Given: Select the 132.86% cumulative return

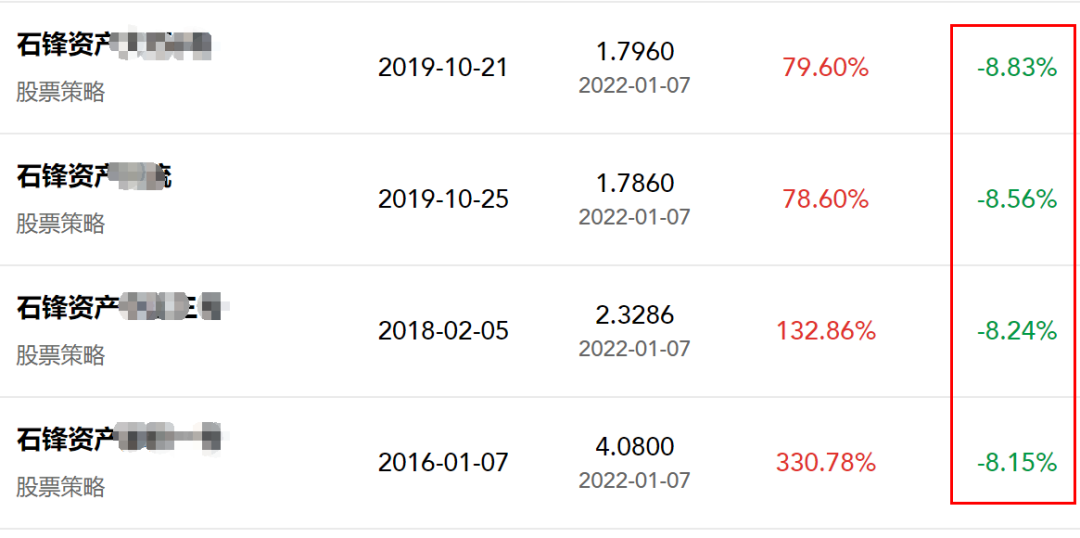Looking at the screenshot, I should click(826, 331).
